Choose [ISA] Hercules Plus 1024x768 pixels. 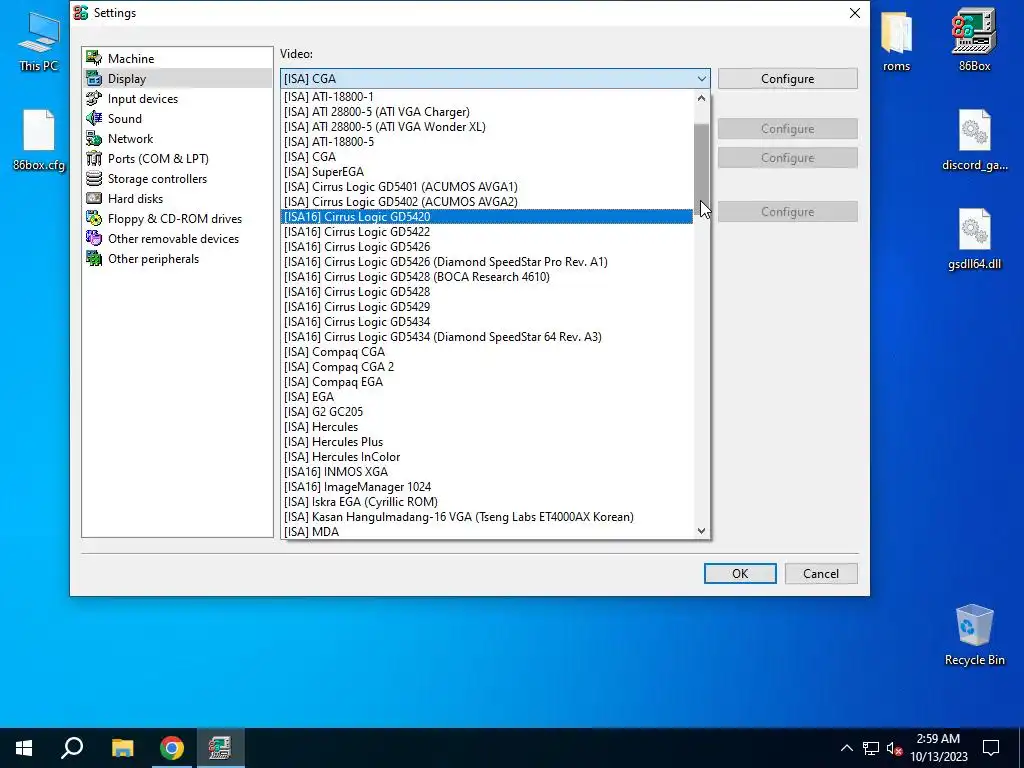click(487, 442)
